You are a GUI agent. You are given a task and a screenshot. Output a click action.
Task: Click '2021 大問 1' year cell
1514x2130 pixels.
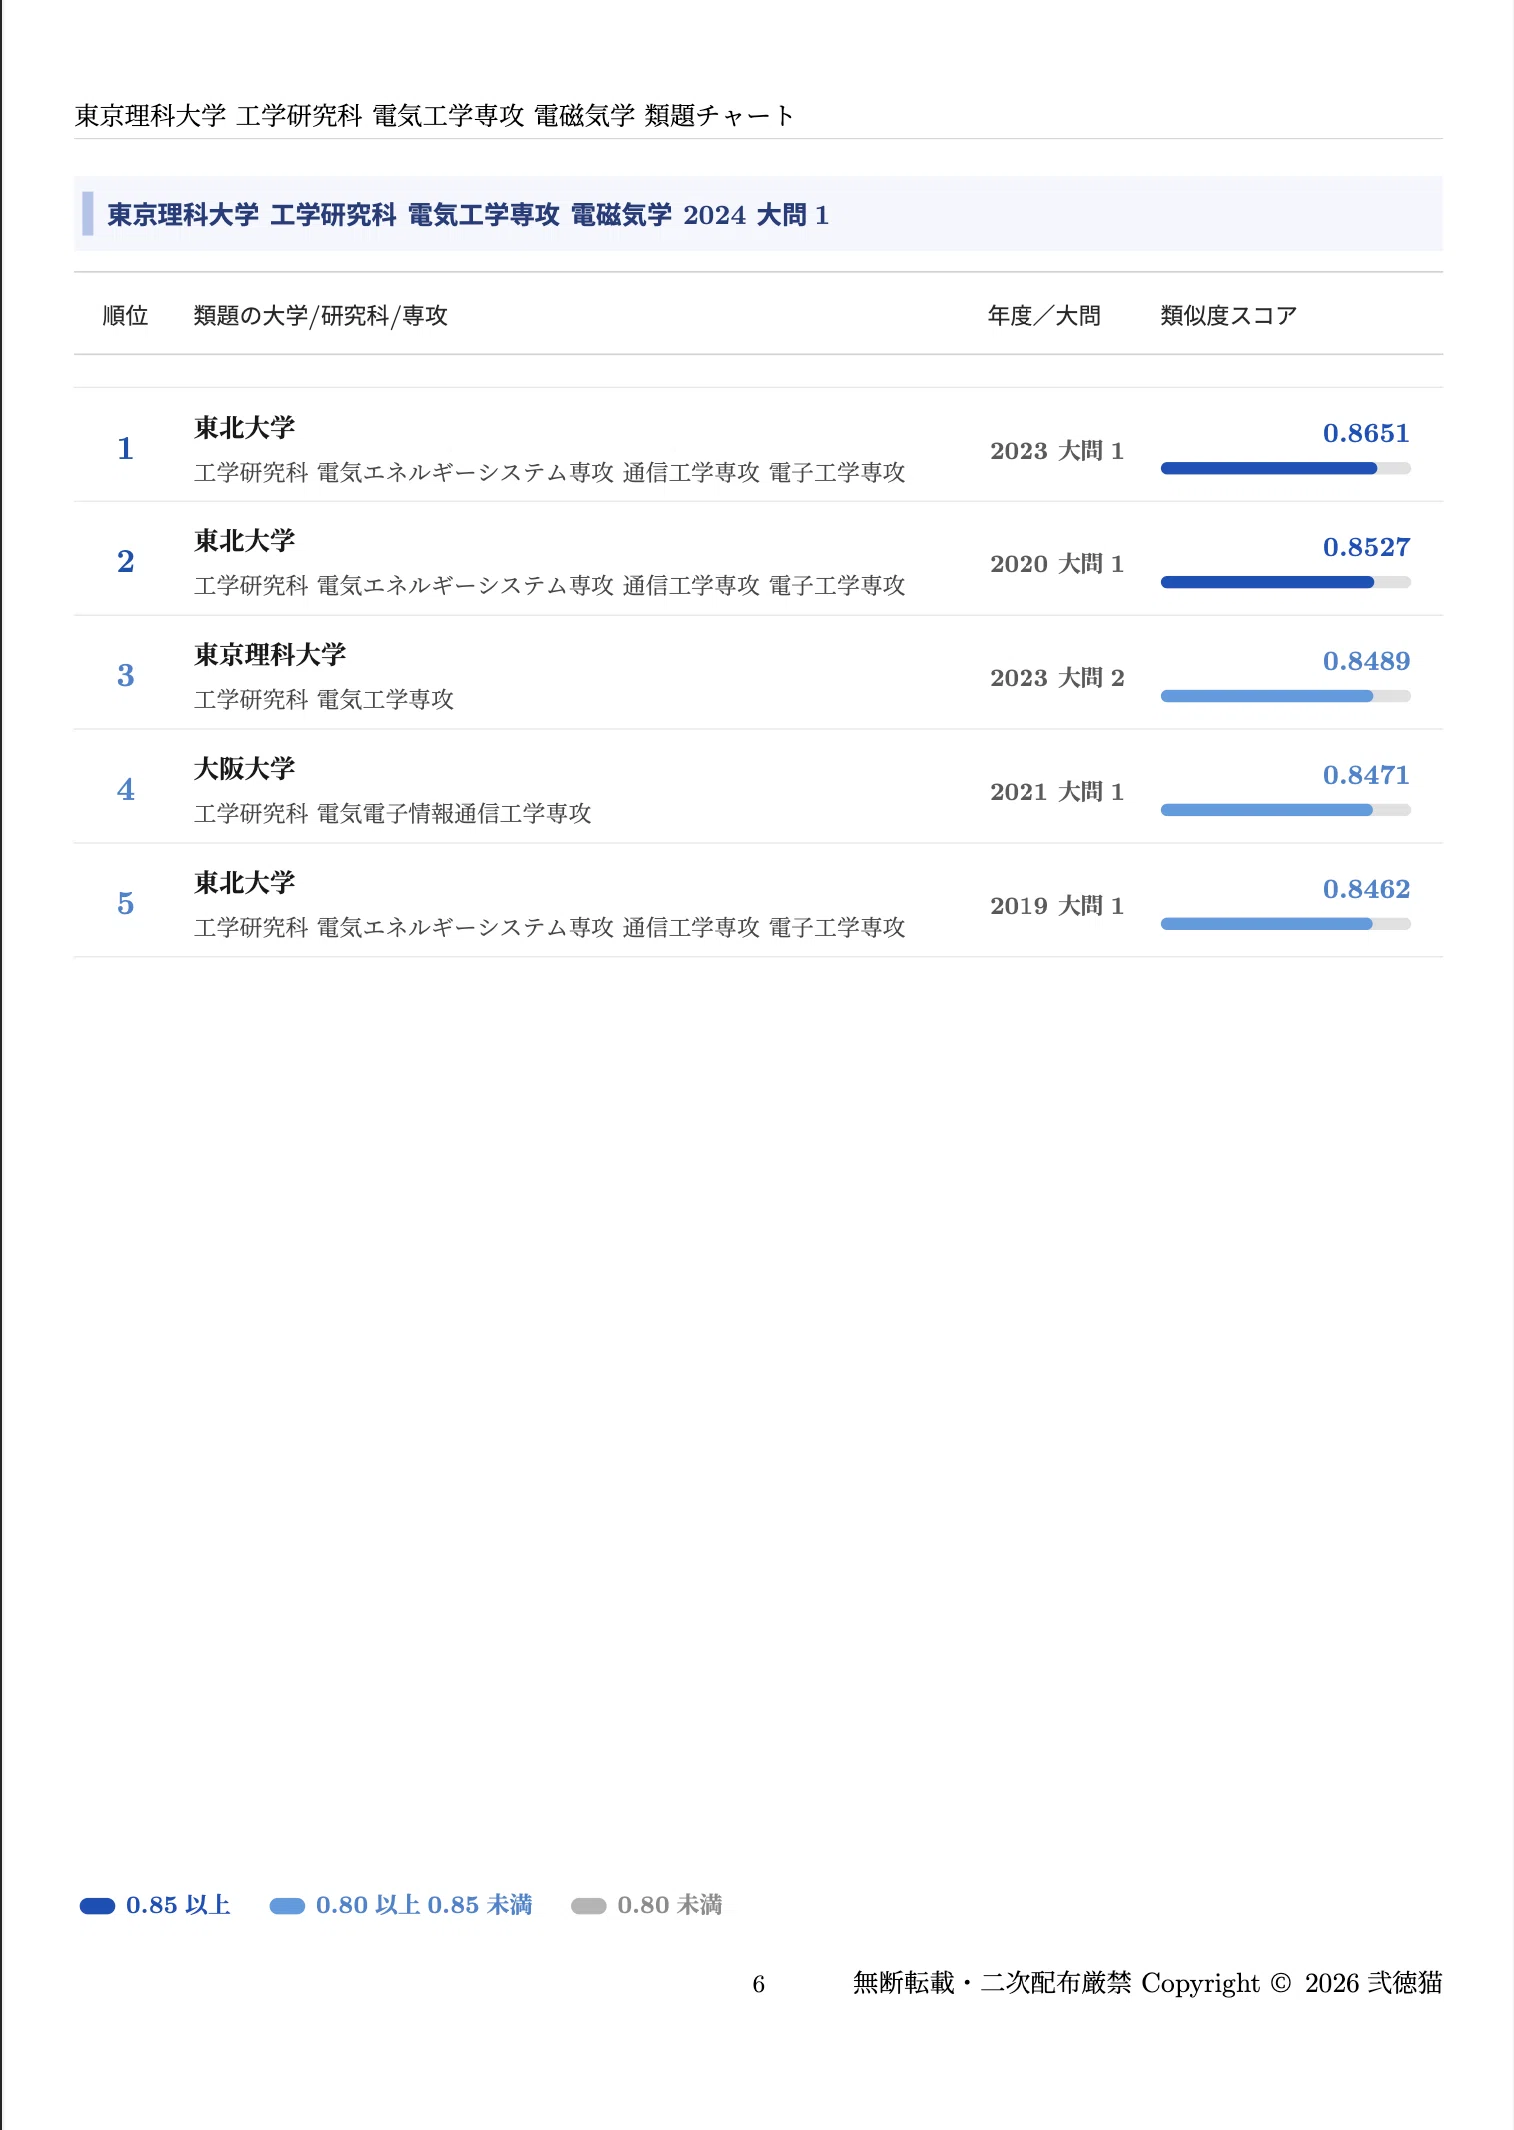[x=1057, y=792]
